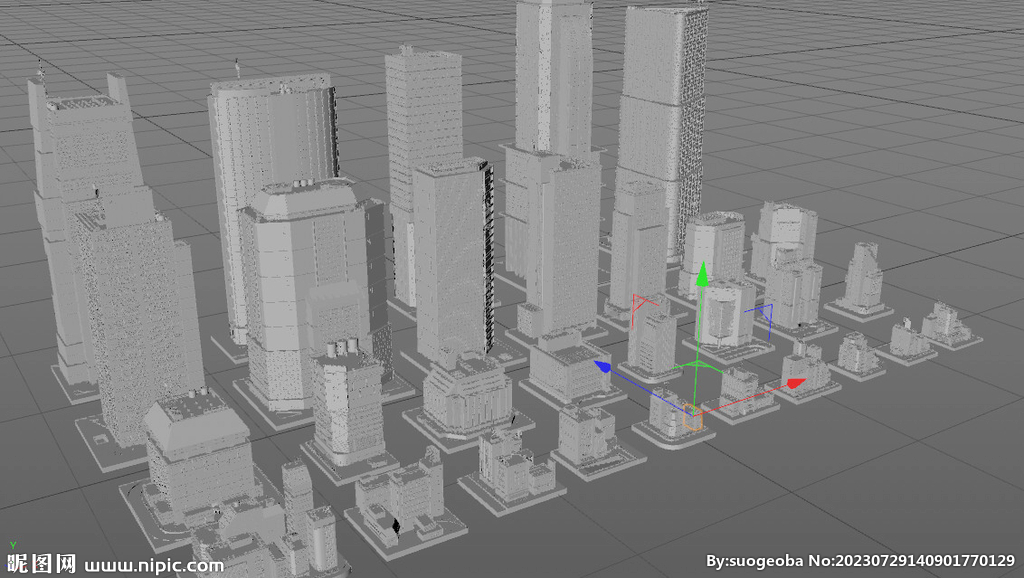Select the red X-axis arrow of move gizmo

795,383
